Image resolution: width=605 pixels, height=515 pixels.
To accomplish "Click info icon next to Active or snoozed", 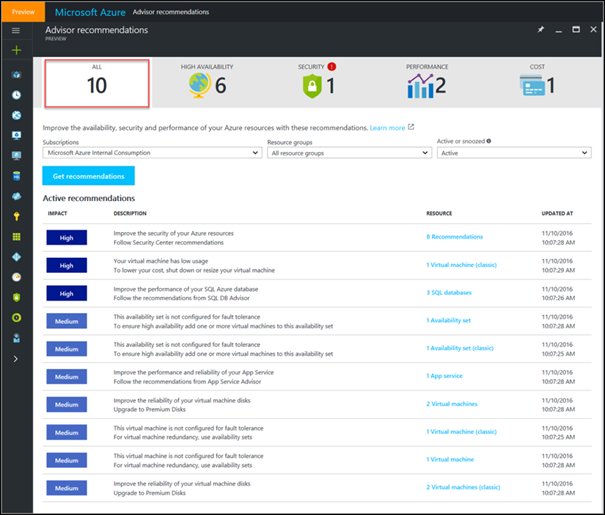I will click(489, 141).
